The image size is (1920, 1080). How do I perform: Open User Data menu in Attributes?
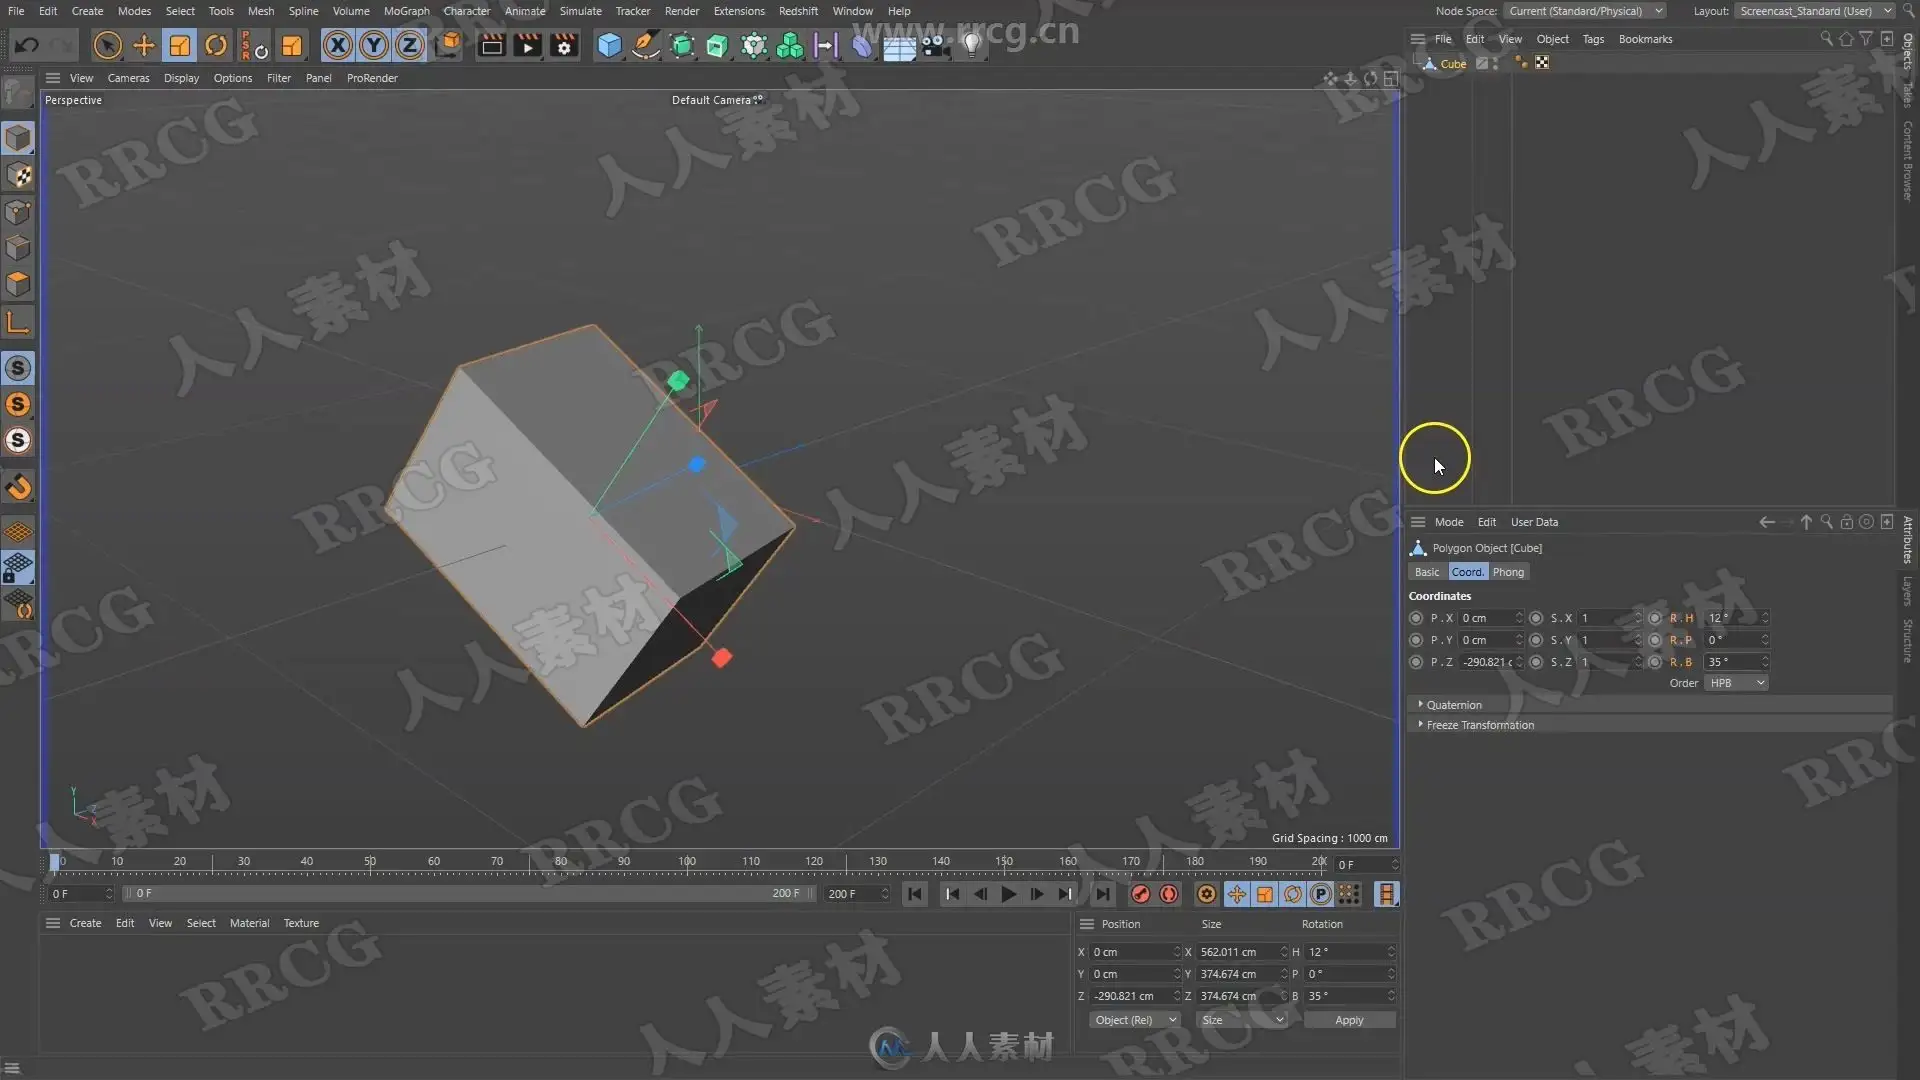(x=1534, y=522)
